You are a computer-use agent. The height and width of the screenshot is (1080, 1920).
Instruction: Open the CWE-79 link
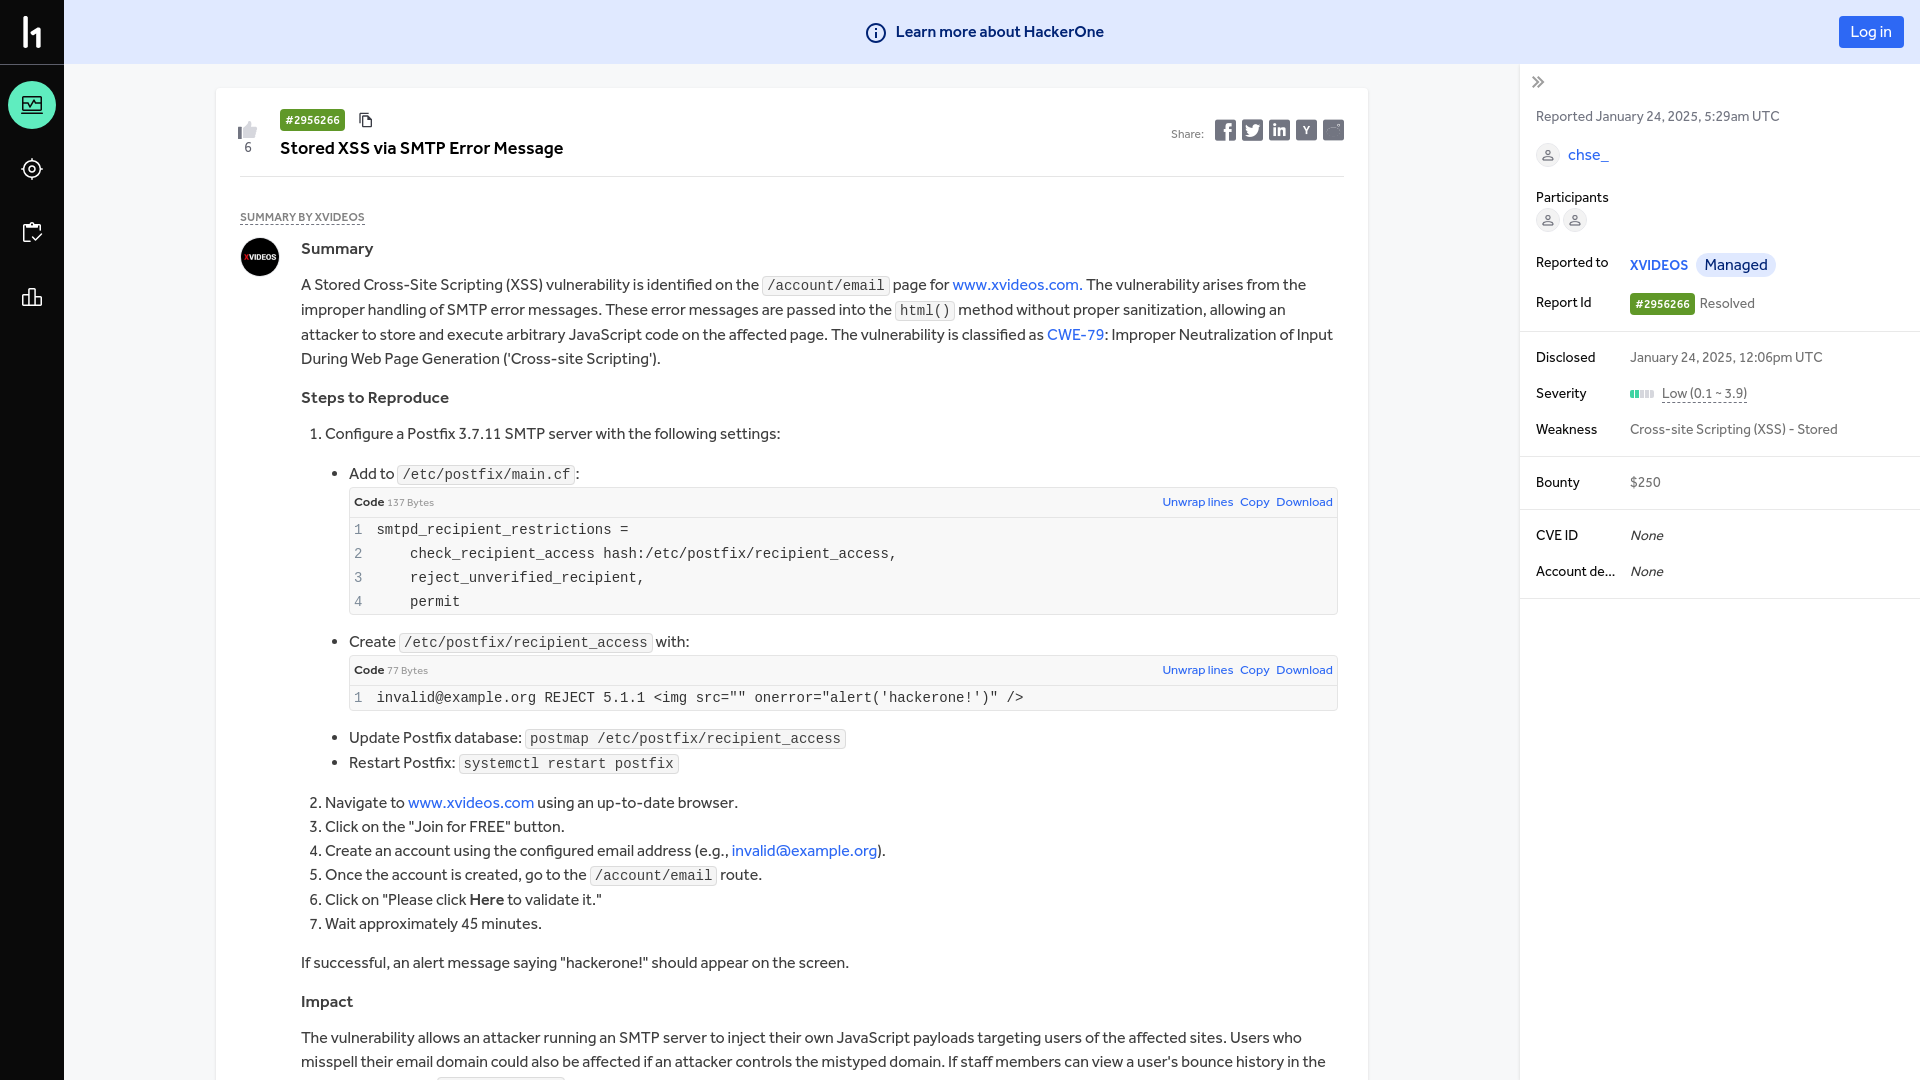click(x=1076, y=335)
